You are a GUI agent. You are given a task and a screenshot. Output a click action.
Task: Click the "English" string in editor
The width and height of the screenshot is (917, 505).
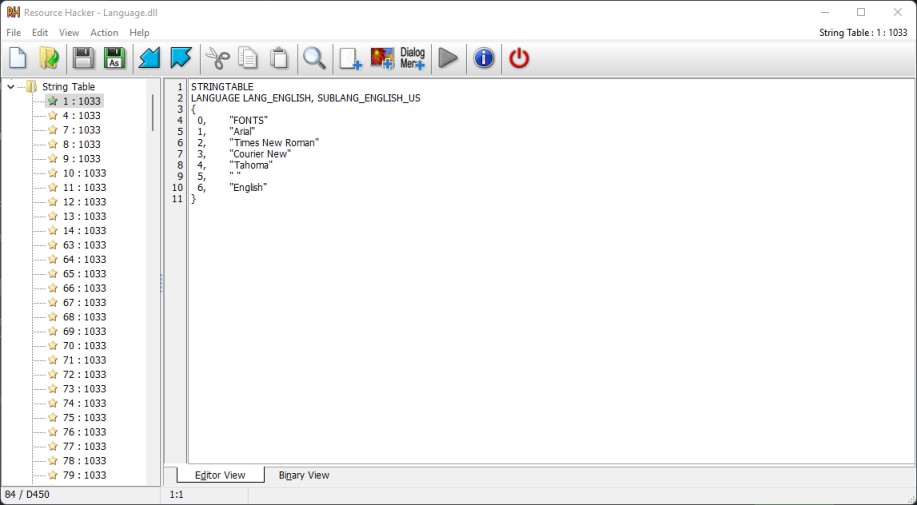coord(248,188)
